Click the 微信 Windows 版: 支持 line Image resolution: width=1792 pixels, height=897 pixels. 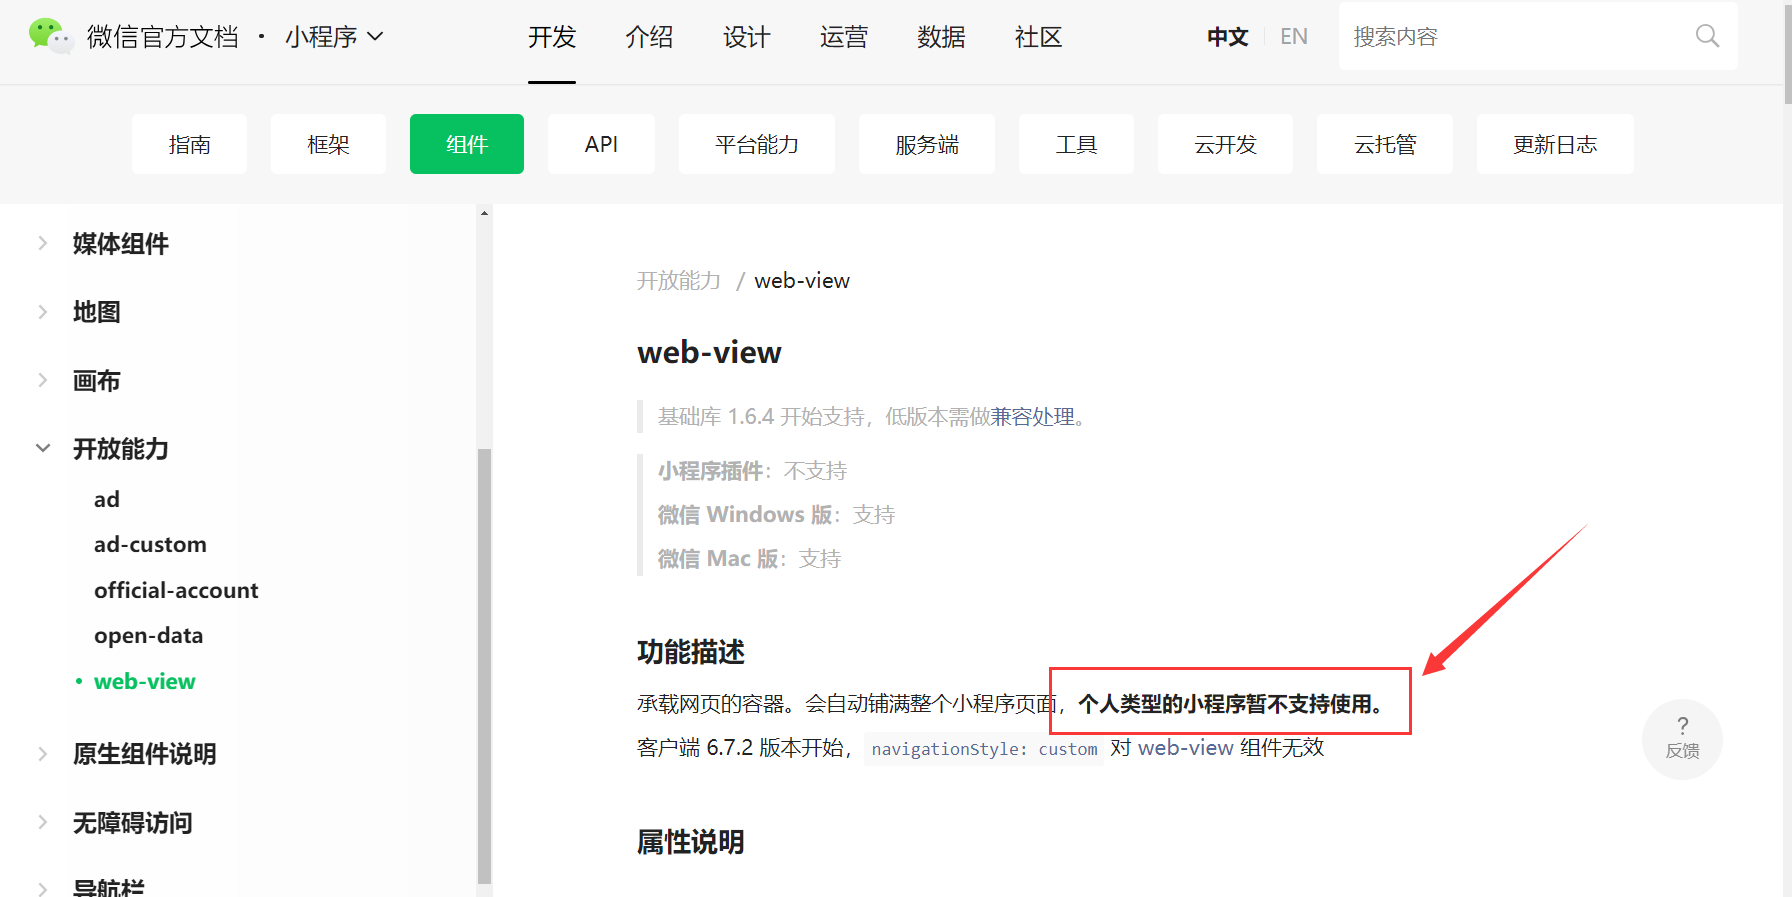point(776,515)
